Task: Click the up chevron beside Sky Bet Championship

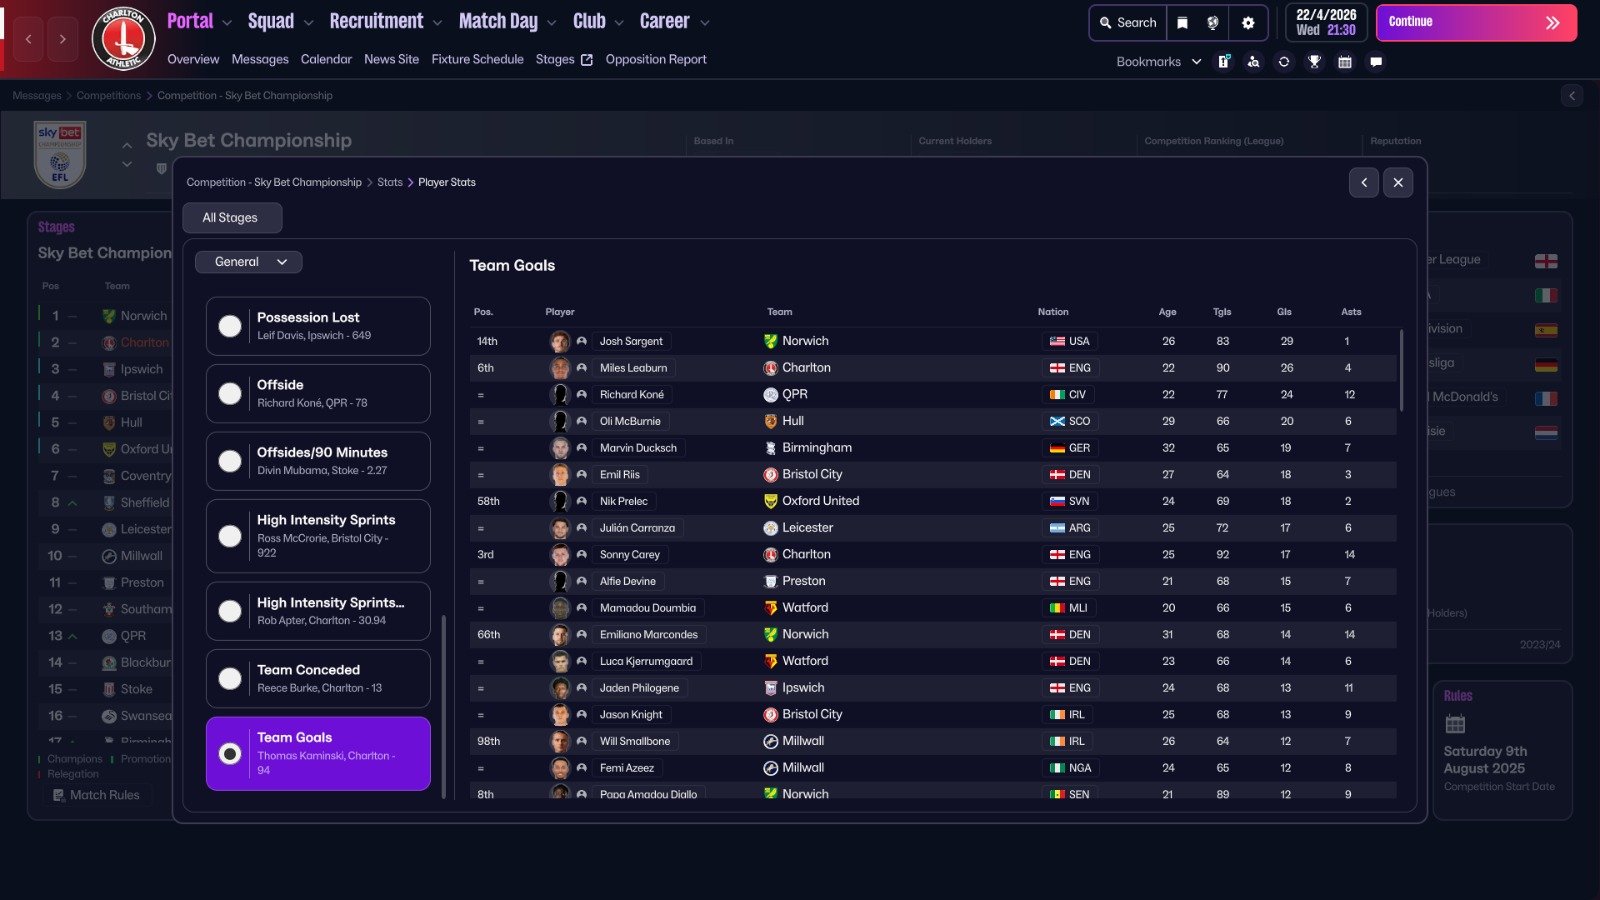Action: pos(127,146)
